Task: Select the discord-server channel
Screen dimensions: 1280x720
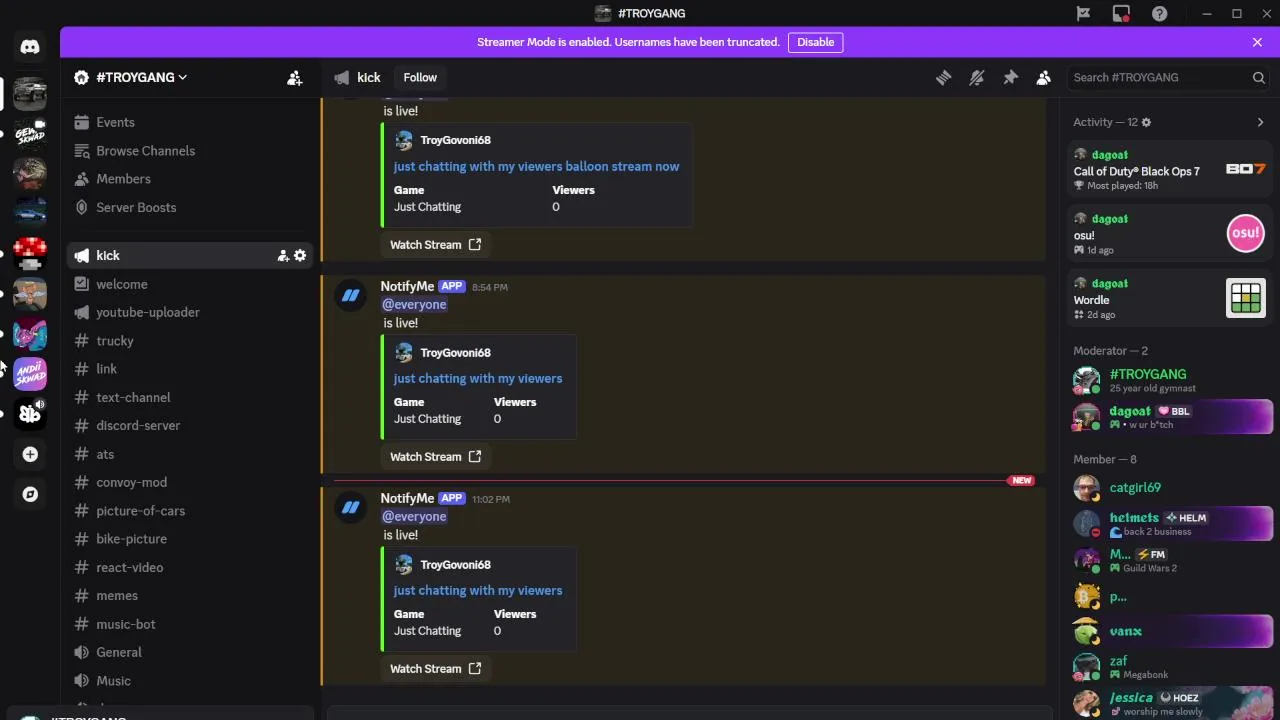Action: (x=190, y=425)
